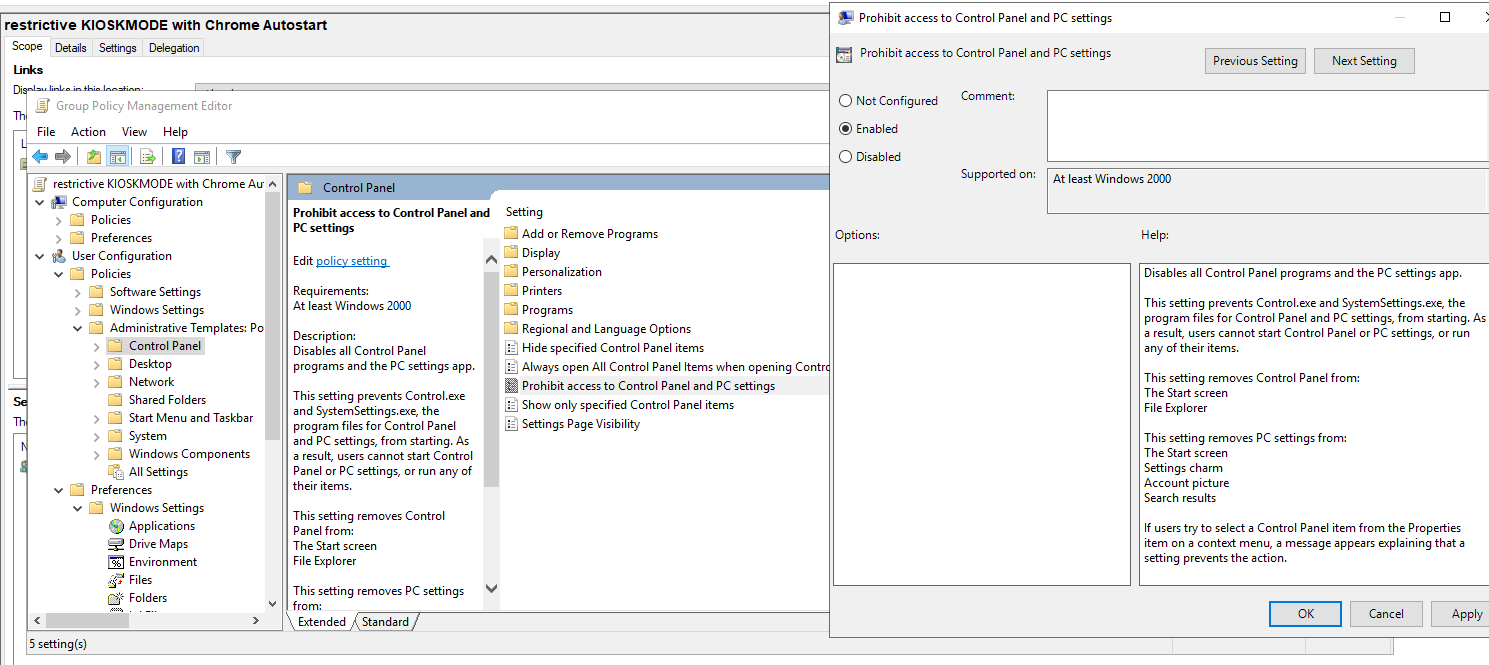Screen dimensions: 1489x665
Task: Click the blue question mark Help icon
Action: click(x=178, y=156)
